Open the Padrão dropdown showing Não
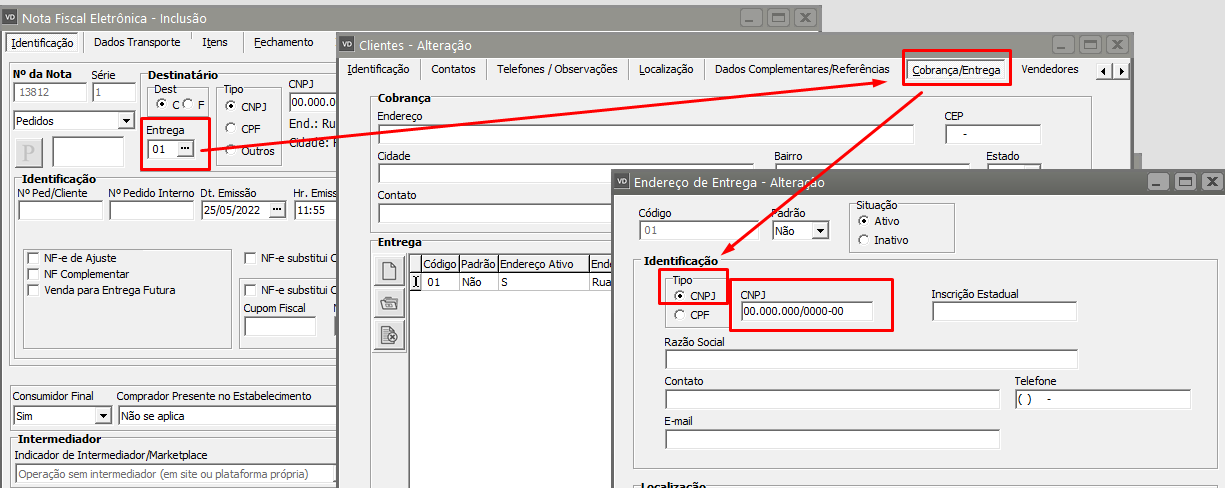Viewport: 1225px width, 488px height. click(x=820, y=231)
